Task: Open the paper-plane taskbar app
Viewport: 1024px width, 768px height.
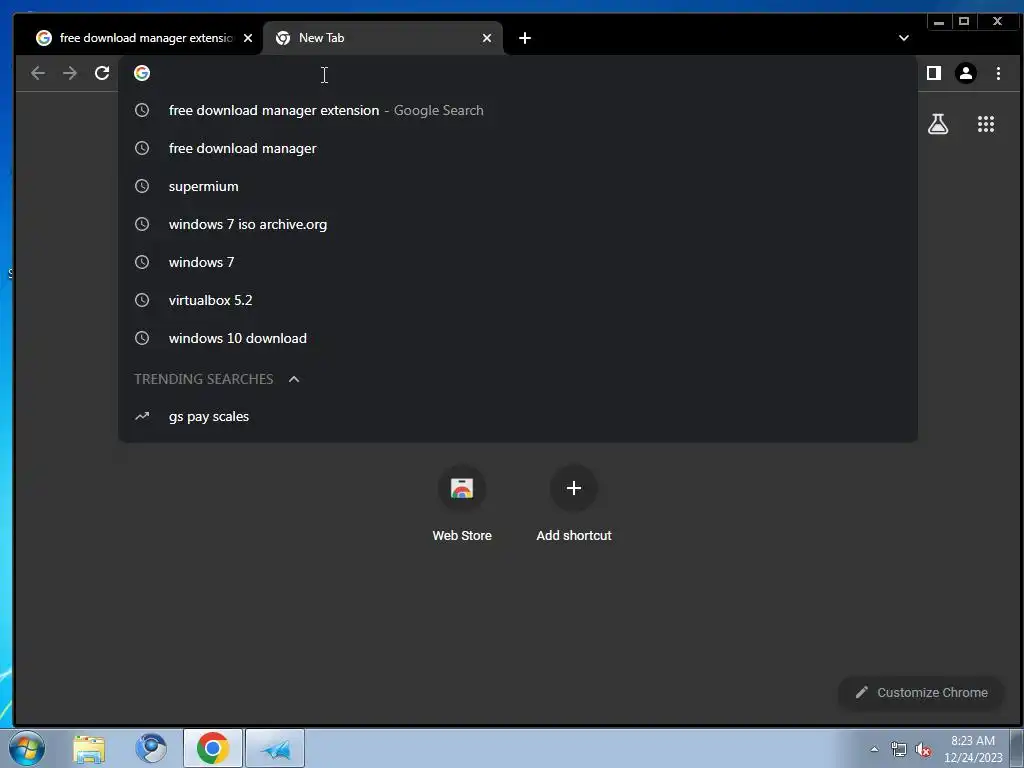Action: (275, 748)
